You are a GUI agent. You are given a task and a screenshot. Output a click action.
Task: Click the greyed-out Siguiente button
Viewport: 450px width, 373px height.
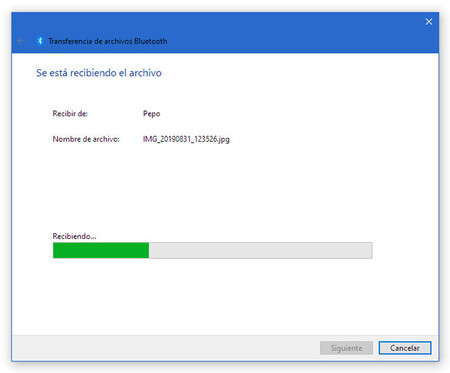click(x=346, y=348)
